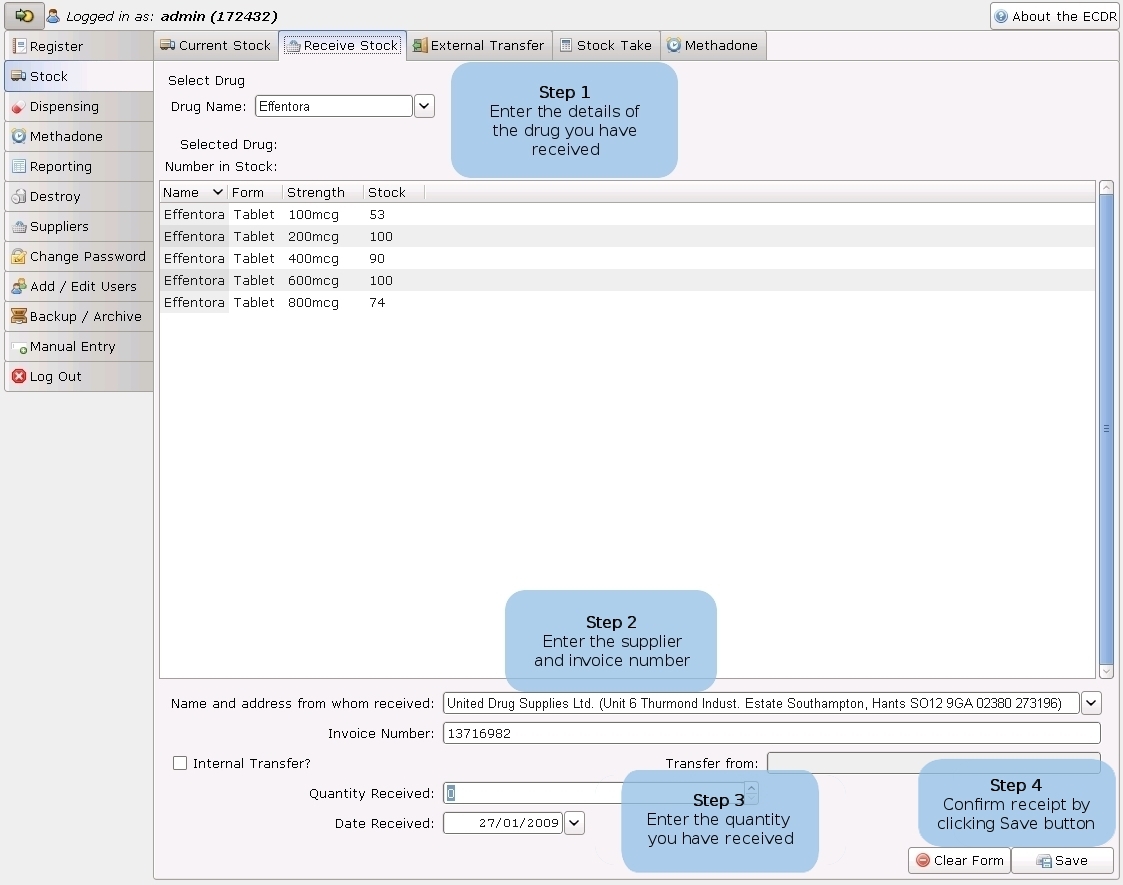Click Log Out in sidebar
1123x885 pixels.
click(x=55, y=377)
